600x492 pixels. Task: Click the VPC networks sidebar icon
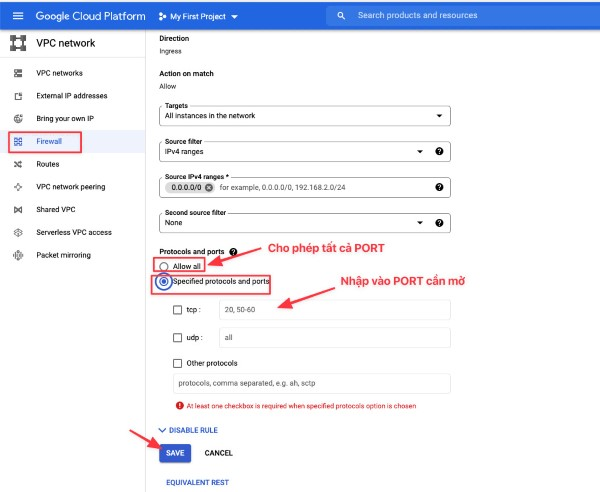(16, 73)
